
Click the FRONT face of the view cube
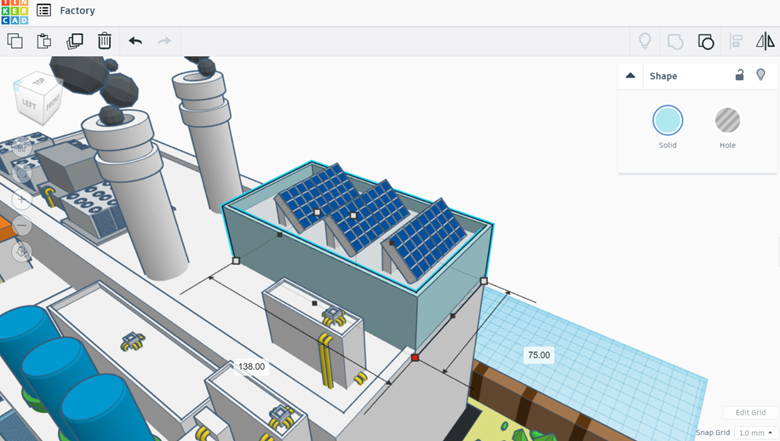pyautogui.click(x=53, y=102)
